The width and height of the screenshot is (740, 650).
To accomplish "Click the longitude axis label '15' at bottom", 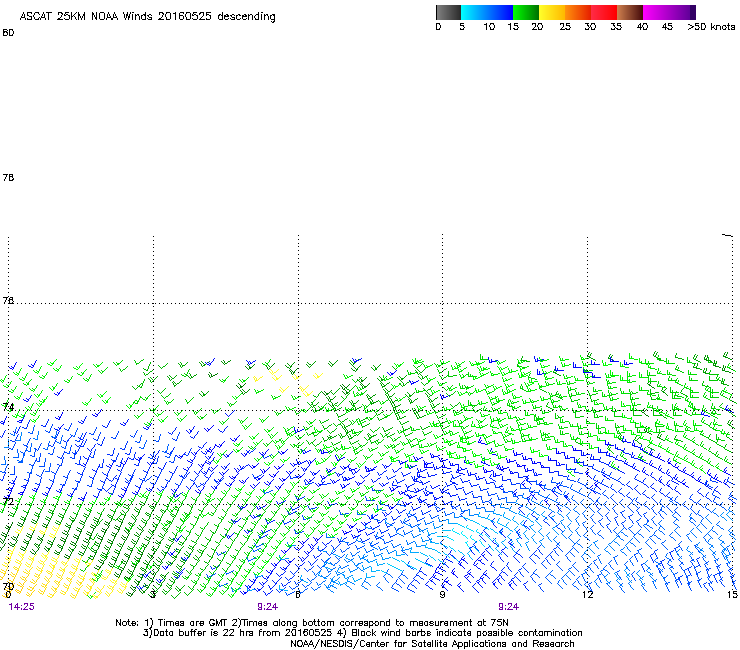I will pyautogui.click(x=732, y=594).
